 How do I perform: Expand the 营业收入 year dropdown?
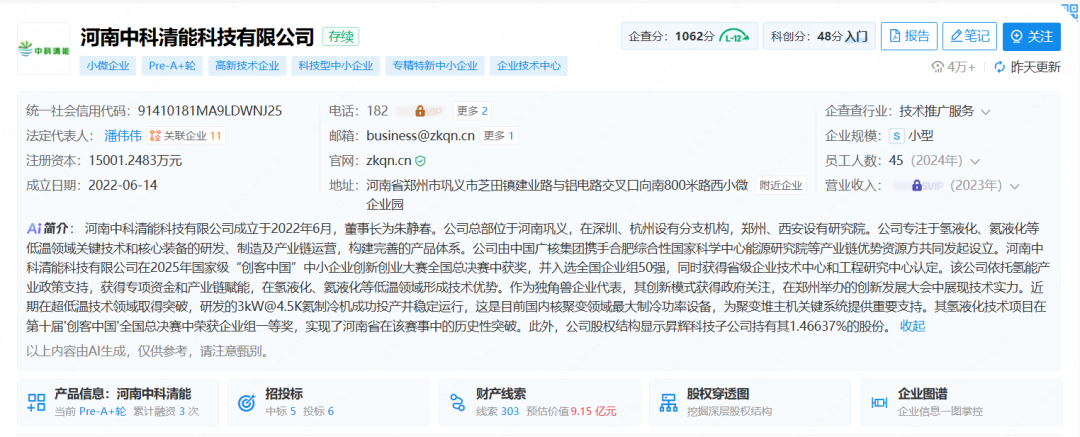1016,185
